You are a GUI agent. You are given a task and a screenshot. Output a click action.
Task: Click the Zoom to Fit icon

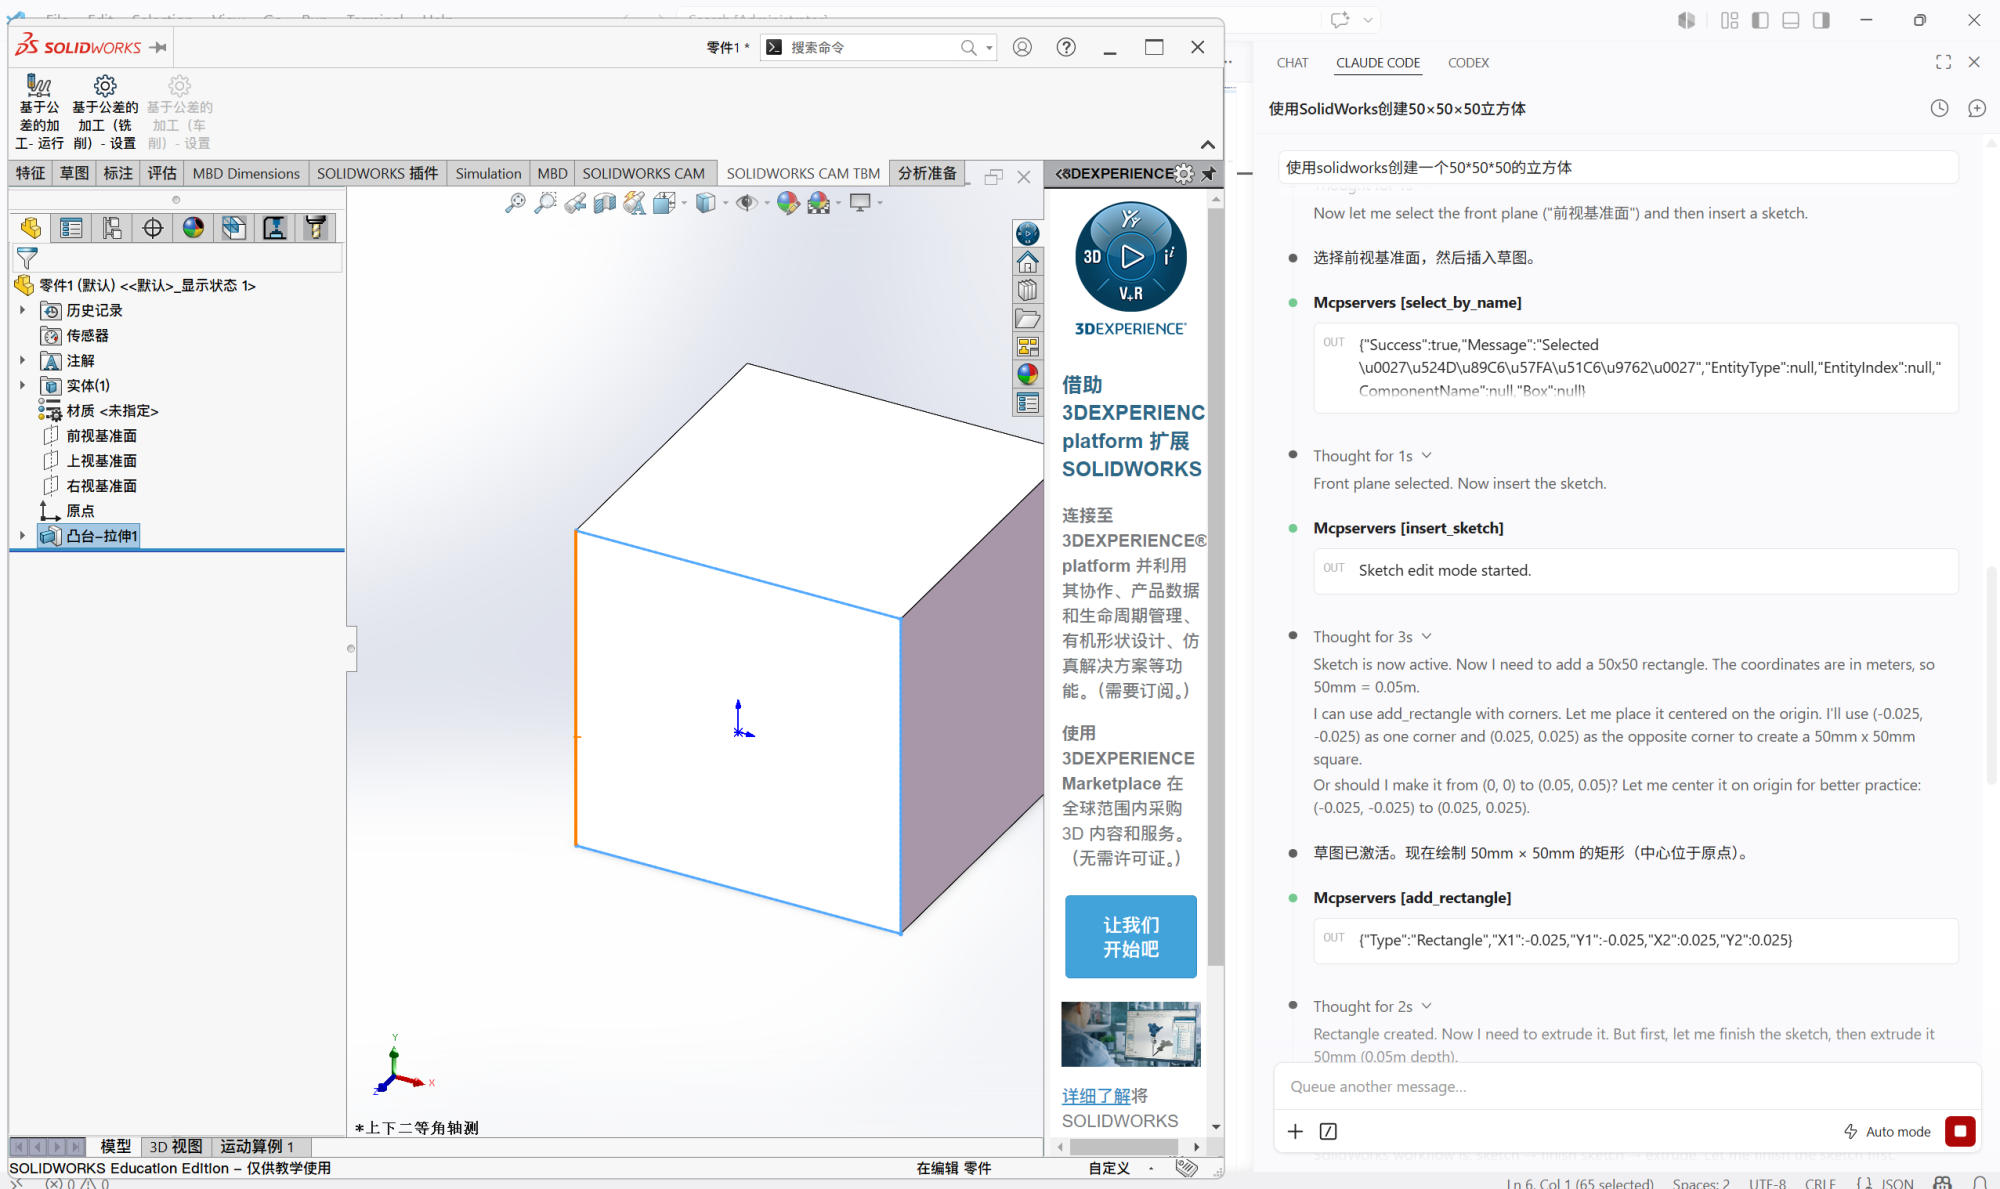tap(515, 203)
